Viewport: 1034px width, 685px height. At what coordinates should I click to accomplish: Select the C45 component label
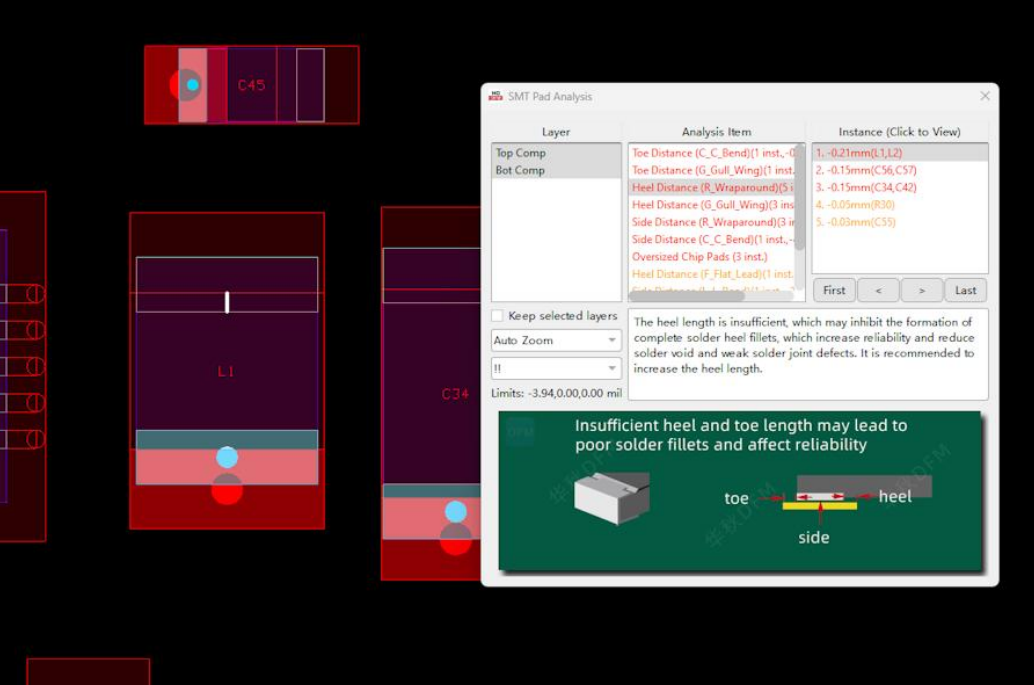click(251, 85)
